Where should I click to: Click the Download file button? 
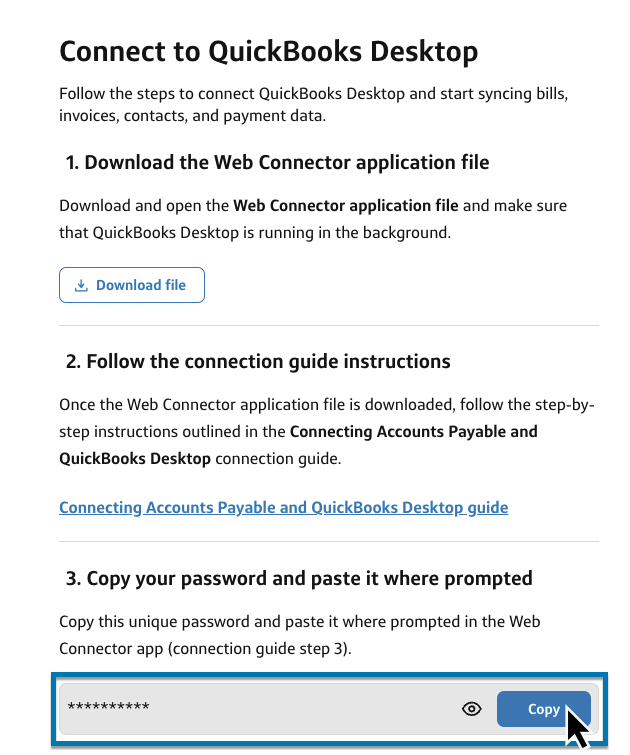point(132,285)
